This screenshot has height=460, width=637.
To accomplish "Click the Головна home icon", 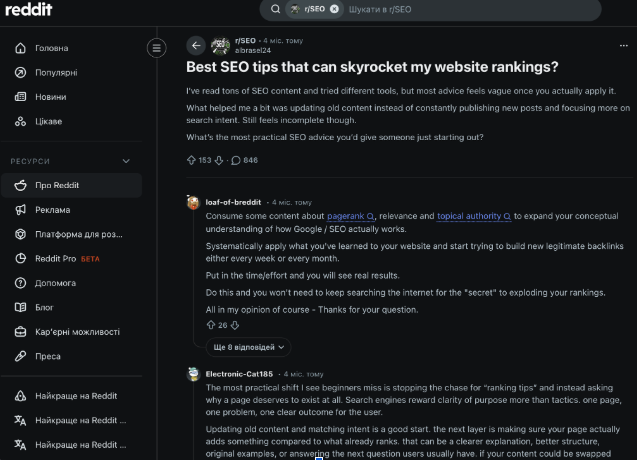I will [20, 48].
